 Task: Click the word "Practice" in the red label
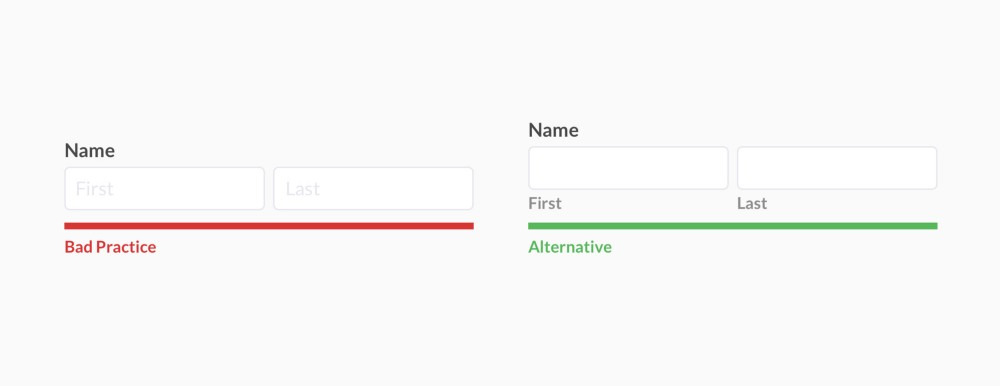click(126, 247)
